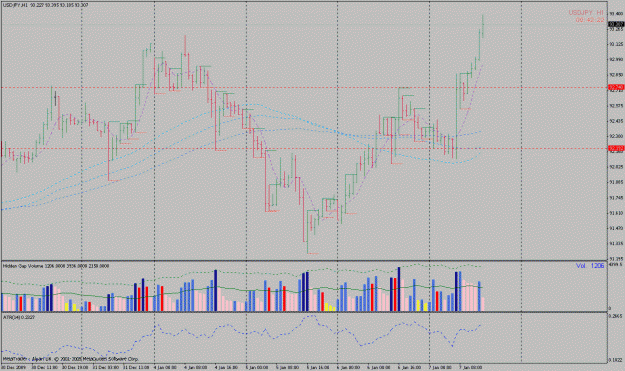Click the 92.435 price scale label
This screenshot has width=625, height=371.
616,121
